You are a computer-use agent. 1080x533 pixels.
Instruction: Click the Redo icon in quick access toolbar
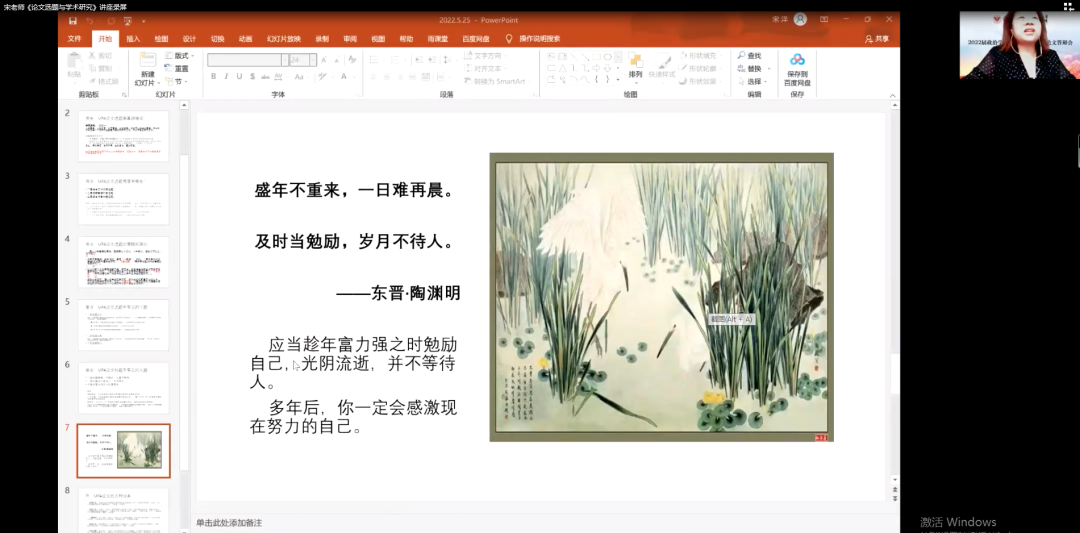pyautogui.click(x=111, y=21)
